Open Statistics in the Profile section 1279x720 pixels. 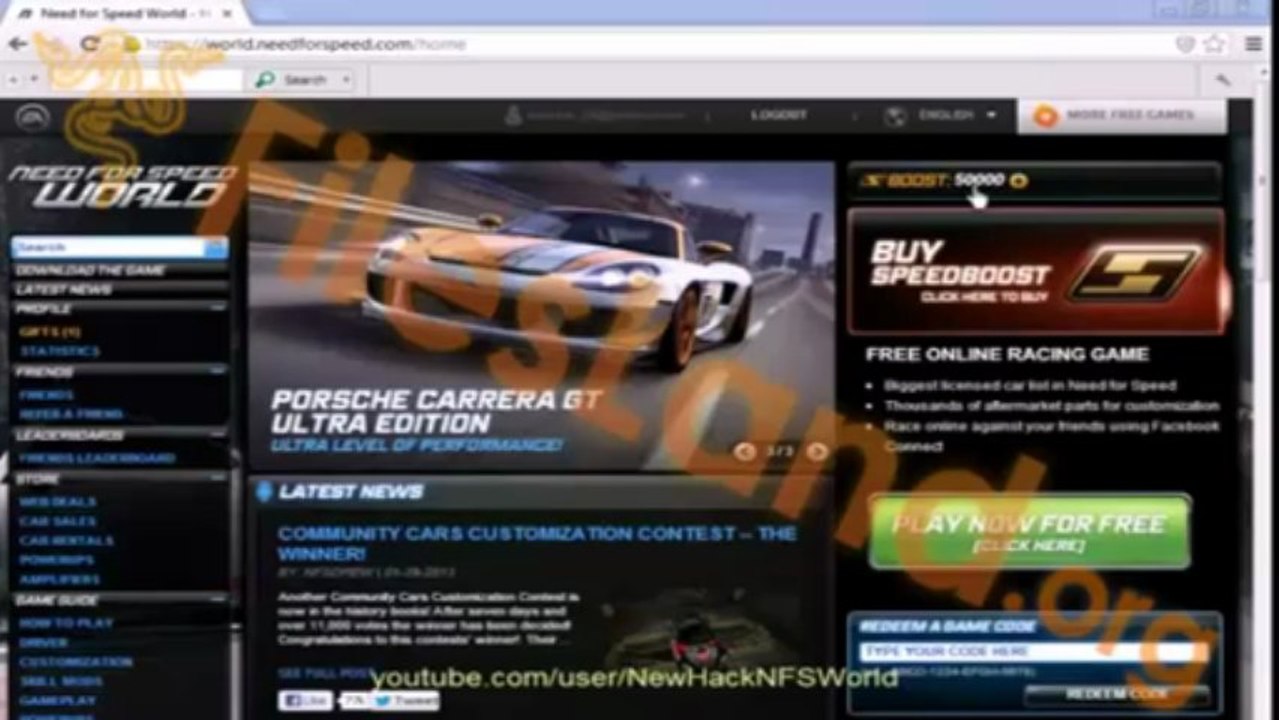(x=60, y=351)
